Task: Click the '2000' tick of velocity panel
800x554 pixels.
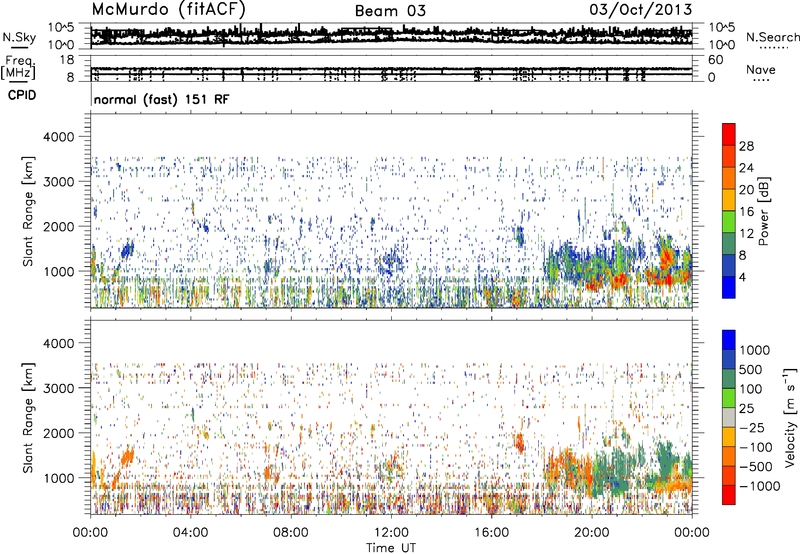Action: [59, 433]
